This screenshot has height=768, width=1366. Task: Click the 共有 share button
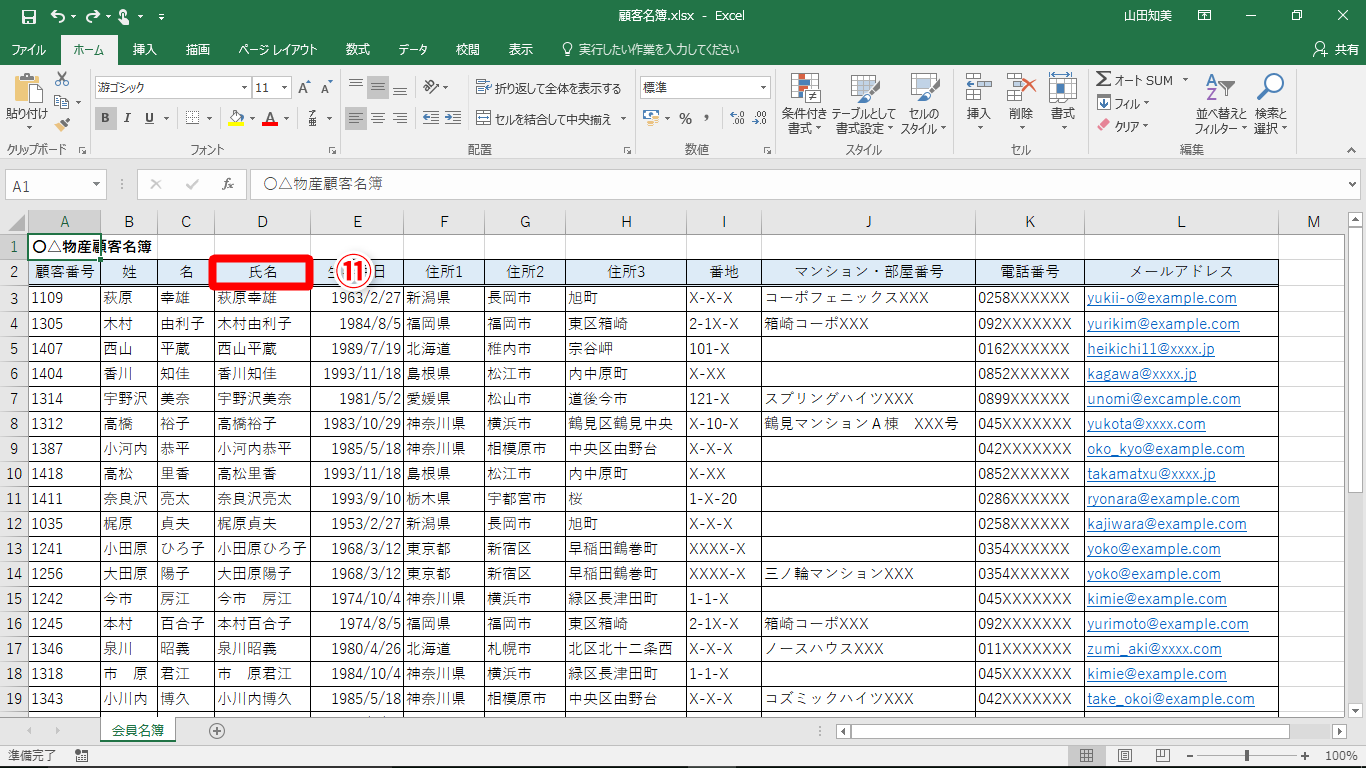[x=1336, y=49]
